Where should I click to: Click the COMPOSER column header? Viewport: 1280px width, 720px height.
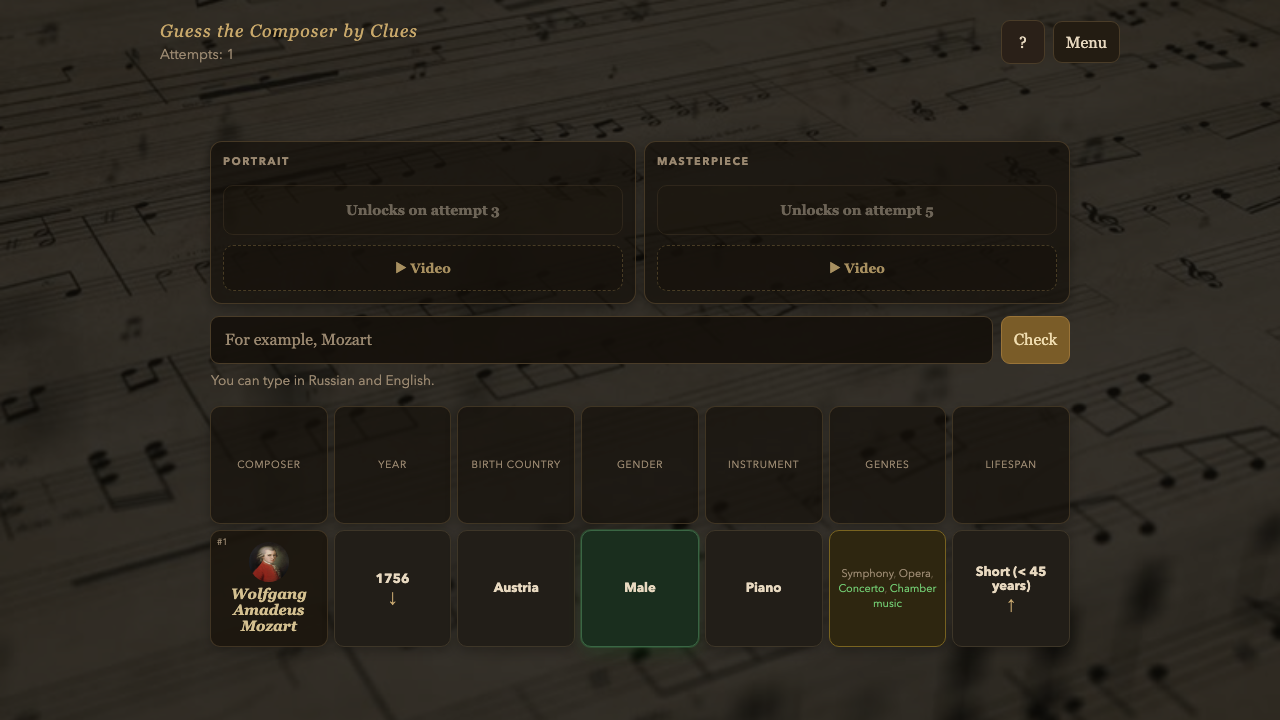pyautogui.click(x=269, y=465)
